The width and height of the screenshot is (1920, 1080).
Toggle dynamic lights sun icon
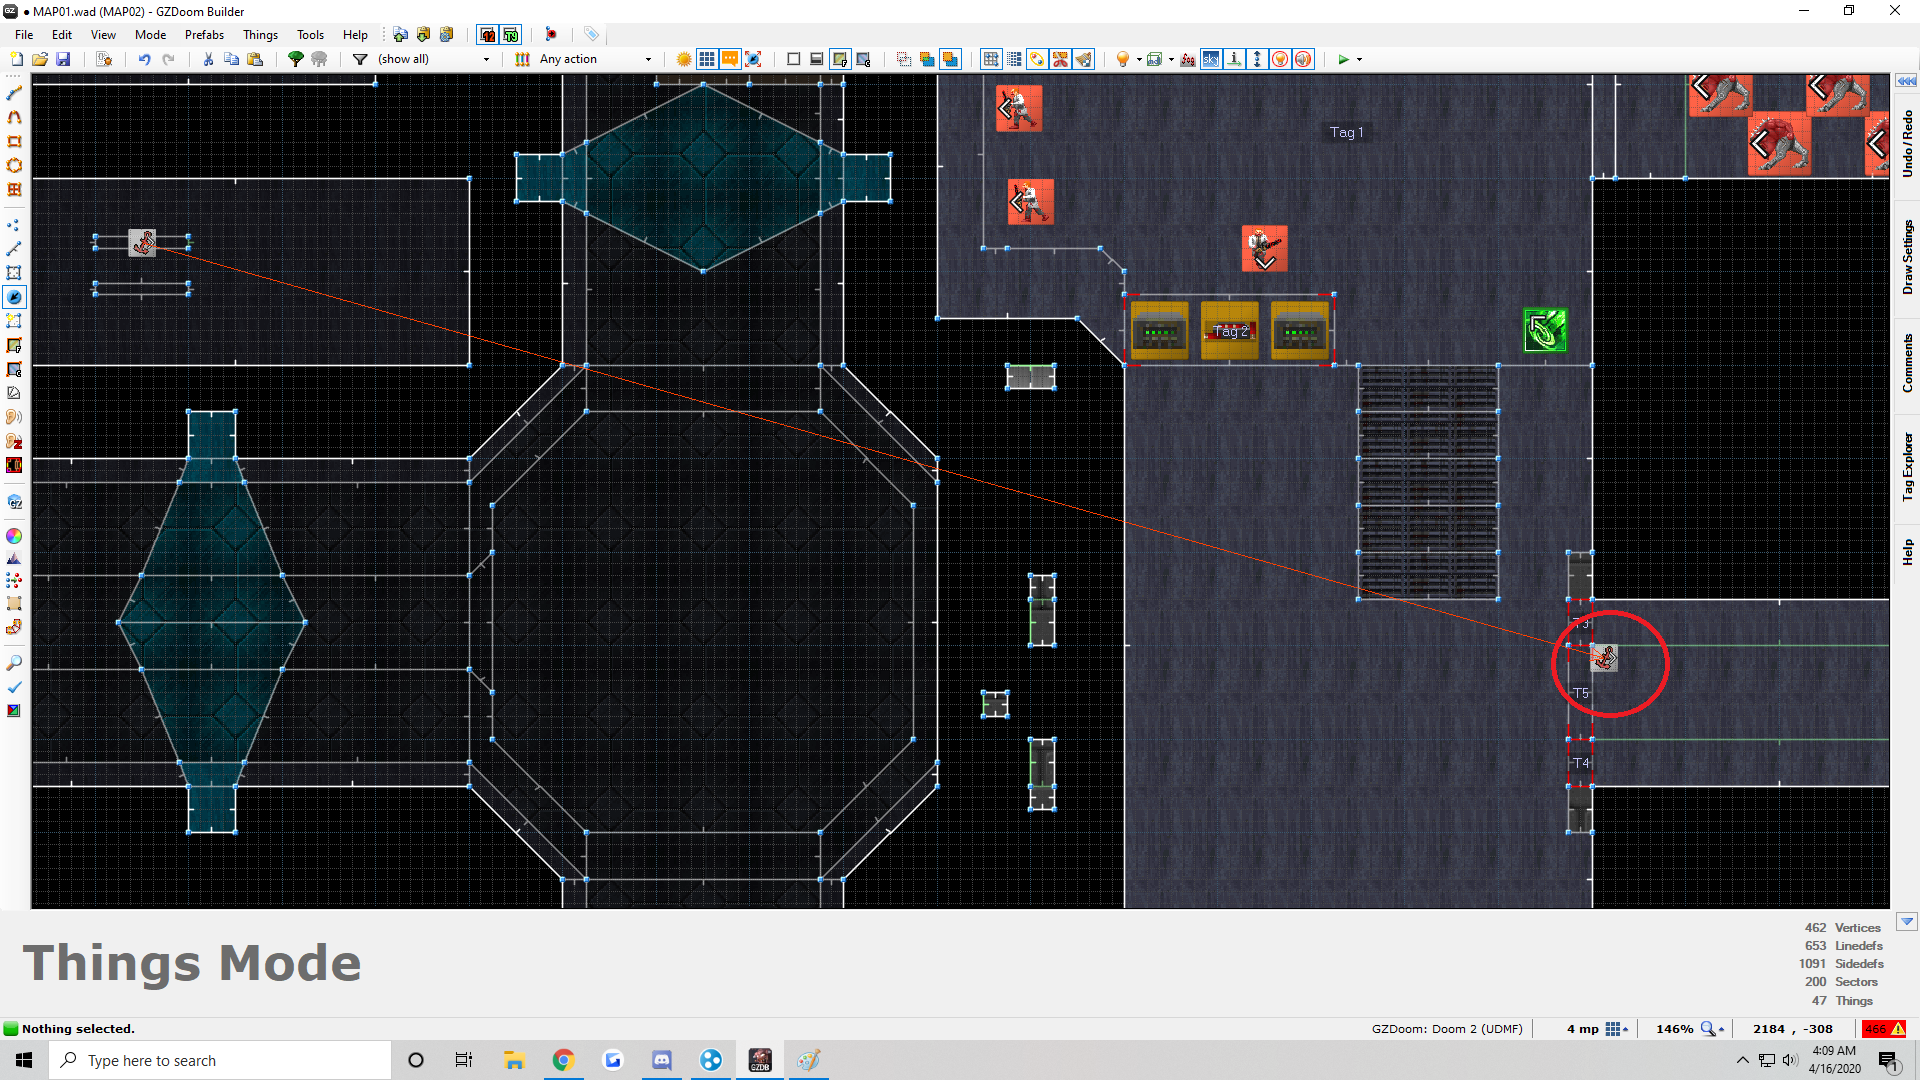click(684, 59)
